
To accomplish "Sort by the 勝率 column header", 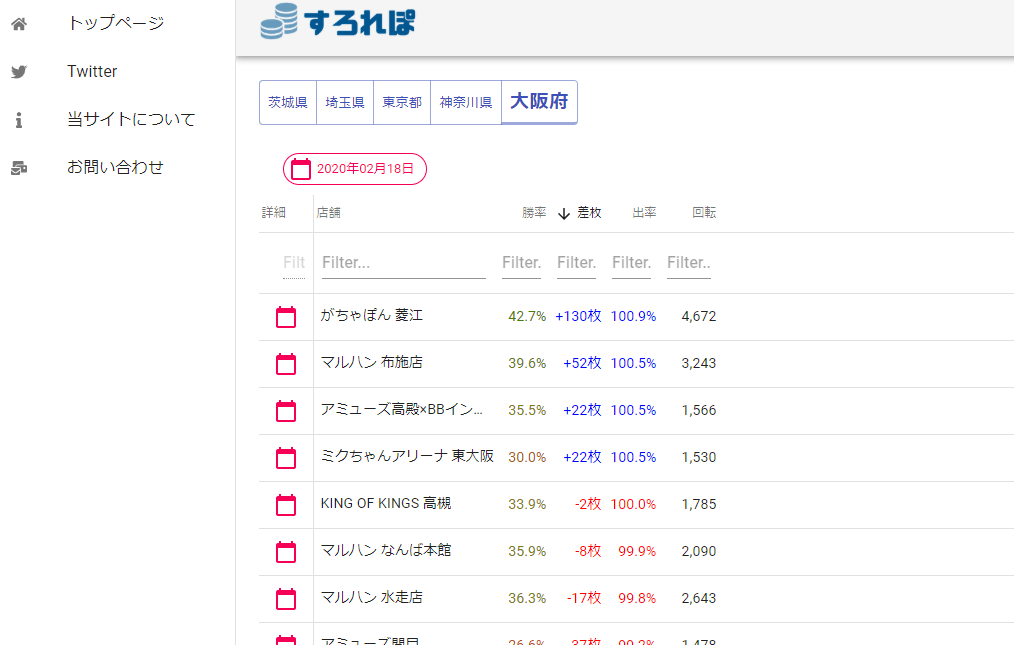I will pos(534,212).
